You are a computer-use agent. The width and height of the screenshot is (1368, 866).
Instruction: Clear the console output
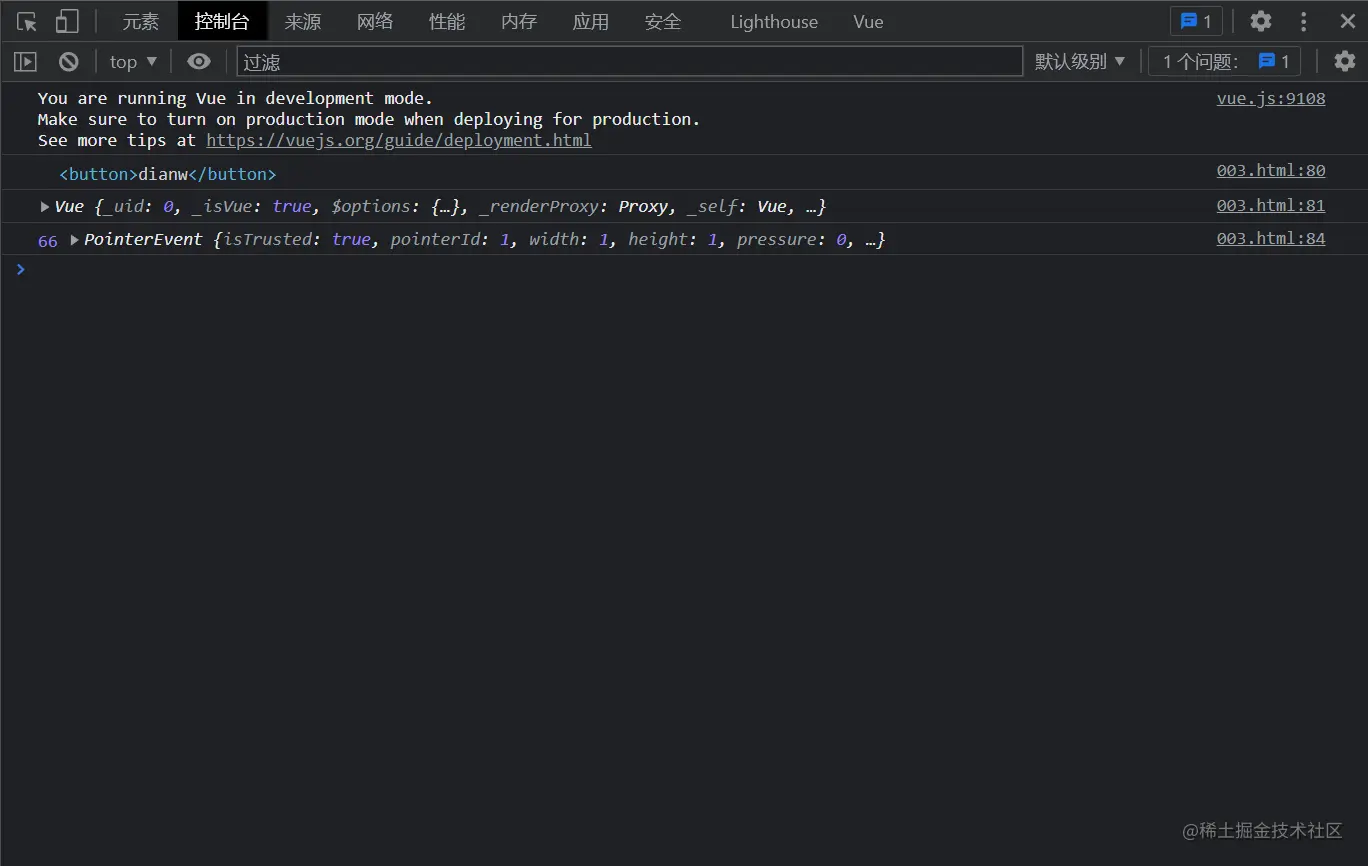click(x=68, y=61)
